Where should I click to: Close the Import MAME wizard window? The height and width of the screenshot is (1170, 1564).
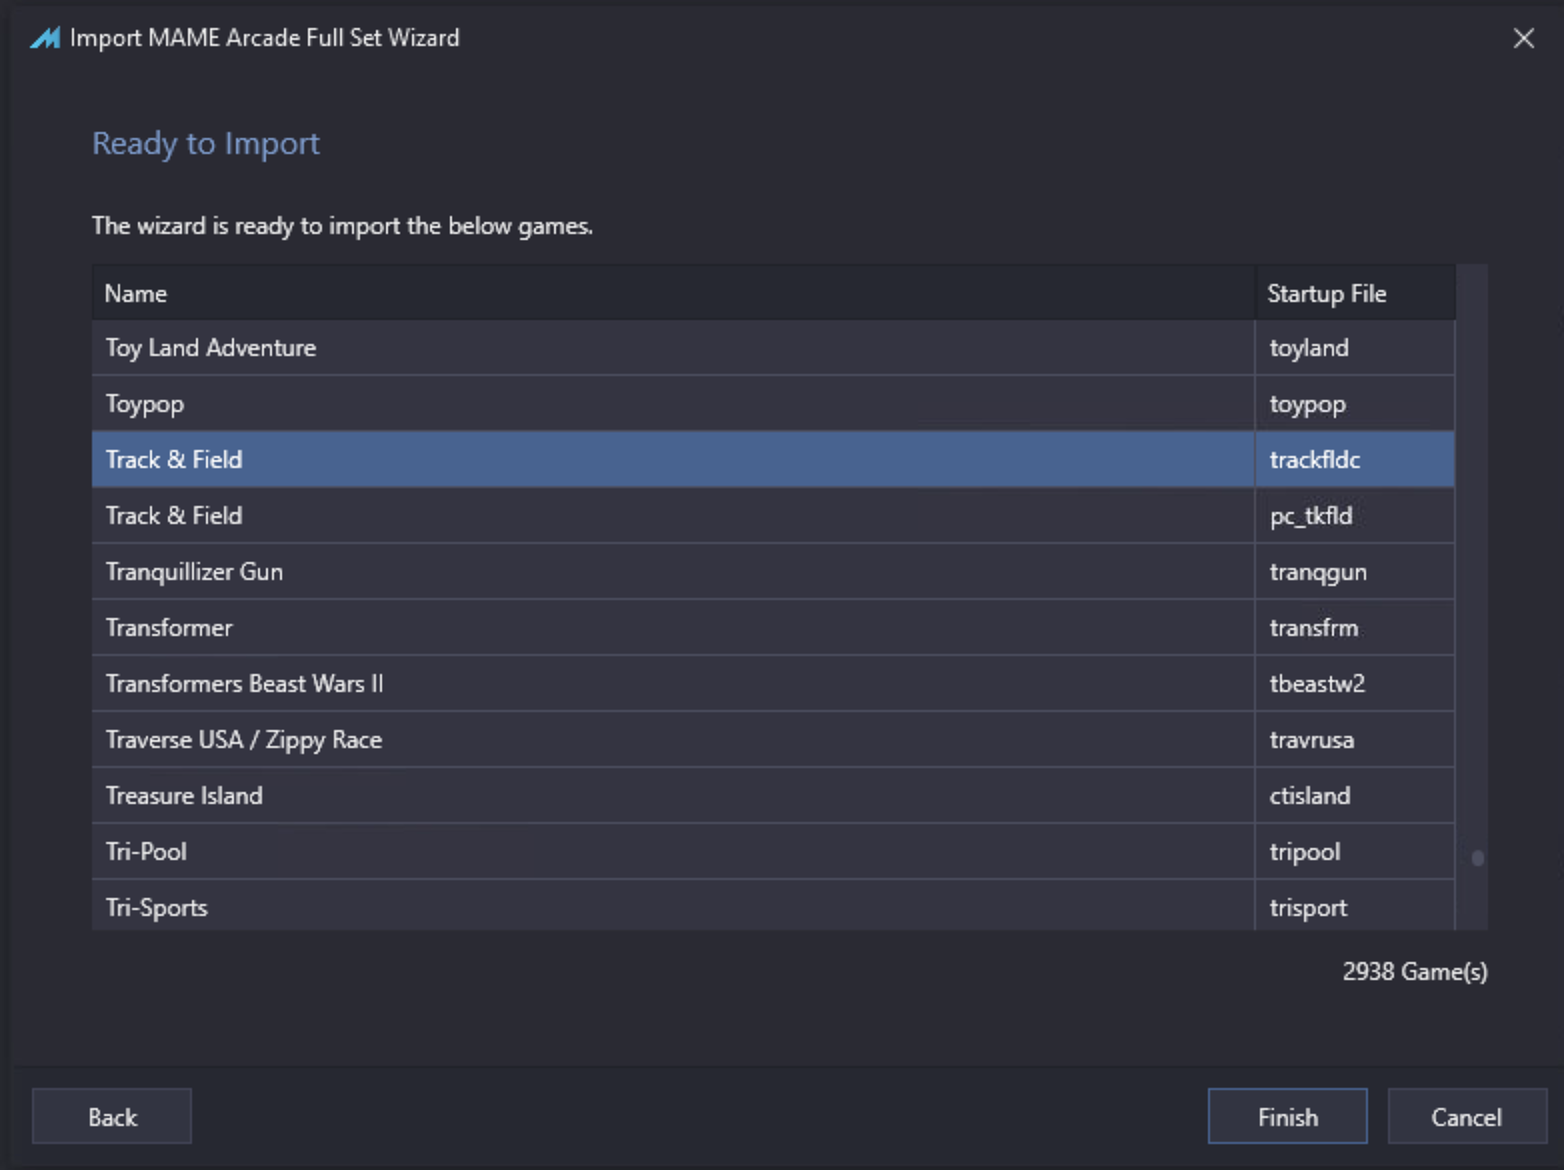click(1523, 38)
